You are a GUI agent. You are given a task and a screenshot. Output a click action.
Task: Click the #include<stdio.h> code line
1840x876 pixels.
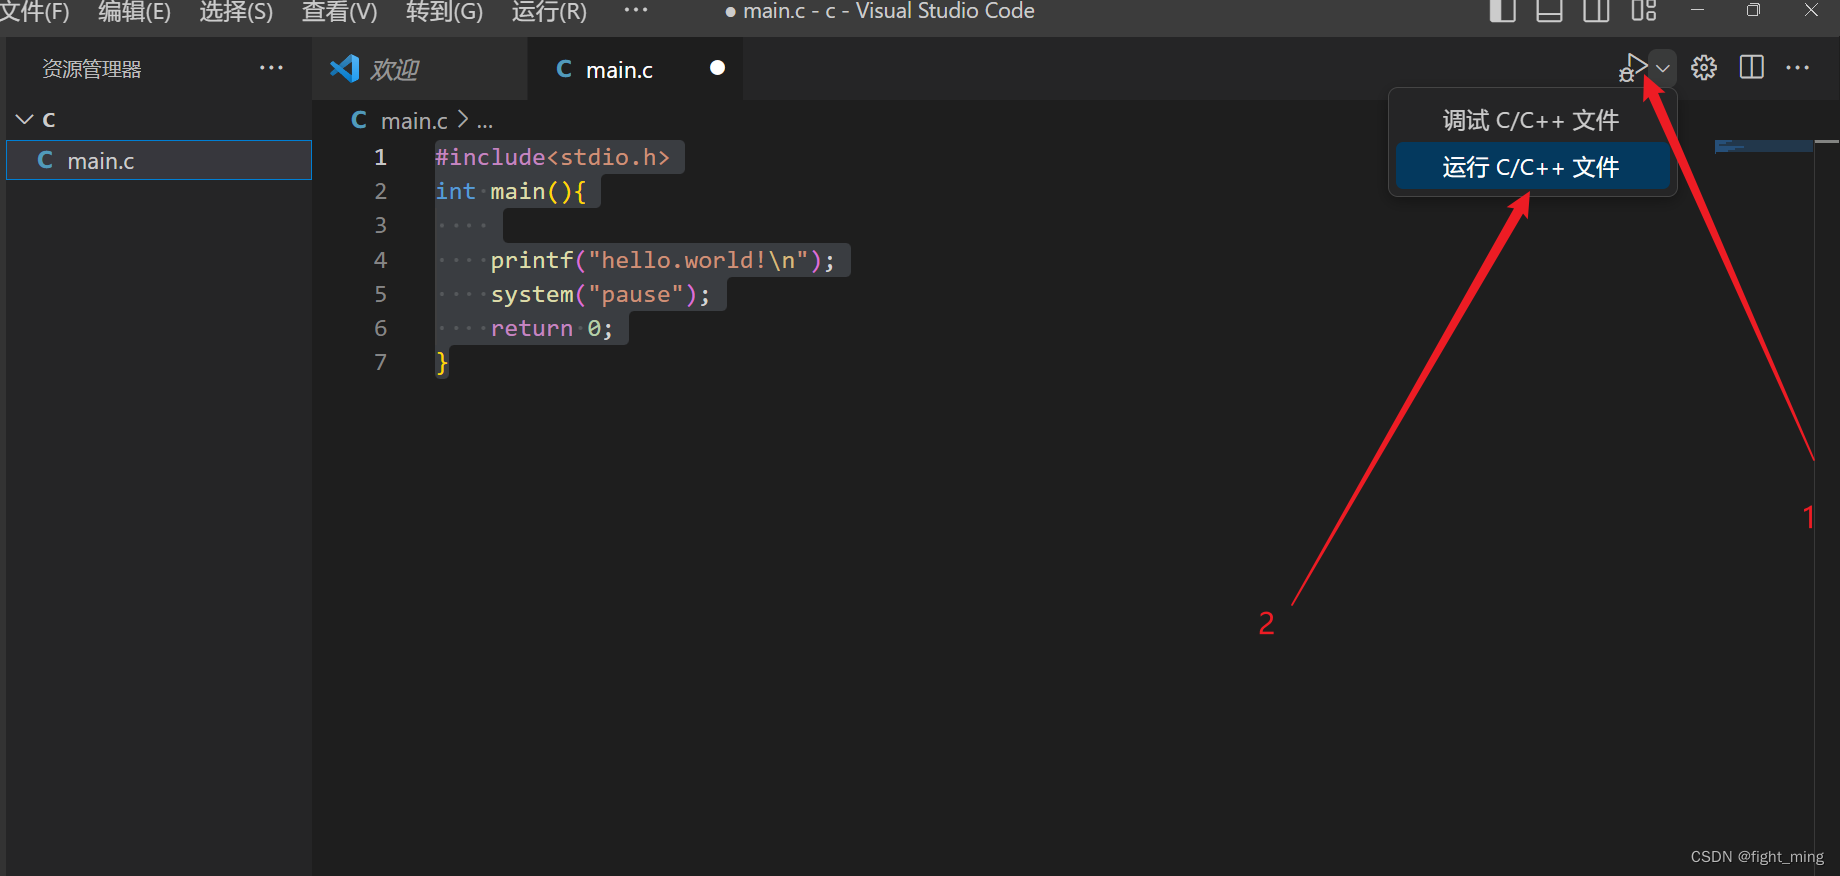click(552, 157)
